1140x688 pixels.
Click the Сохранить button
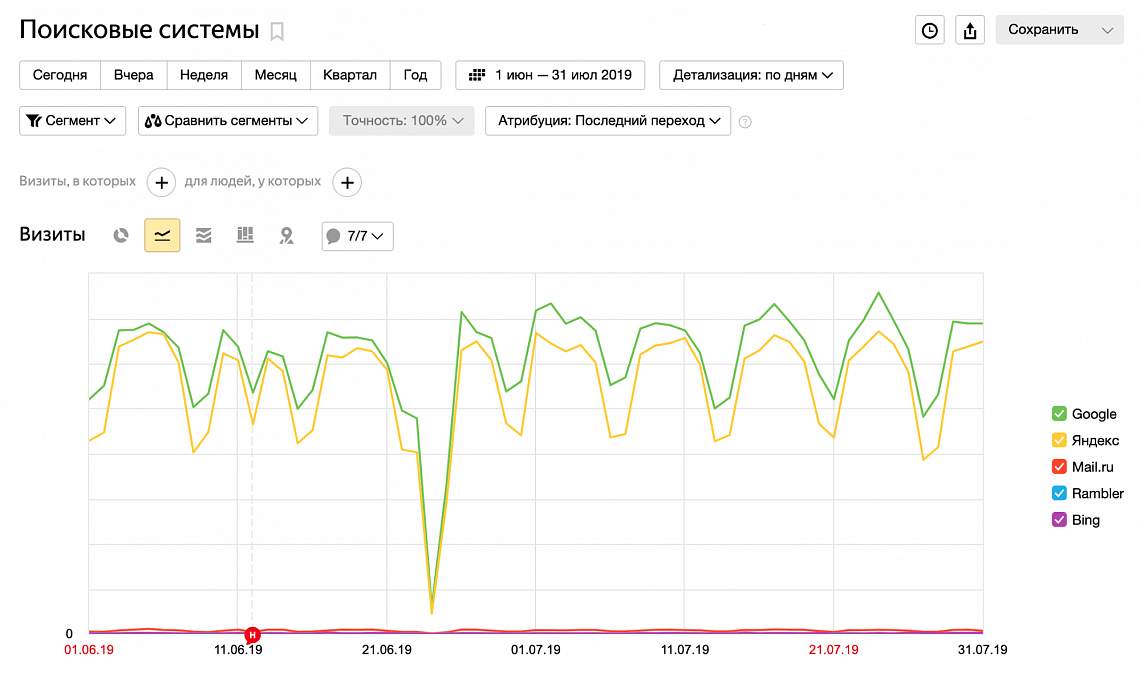pyautogui.click(x=1043, y=30)
